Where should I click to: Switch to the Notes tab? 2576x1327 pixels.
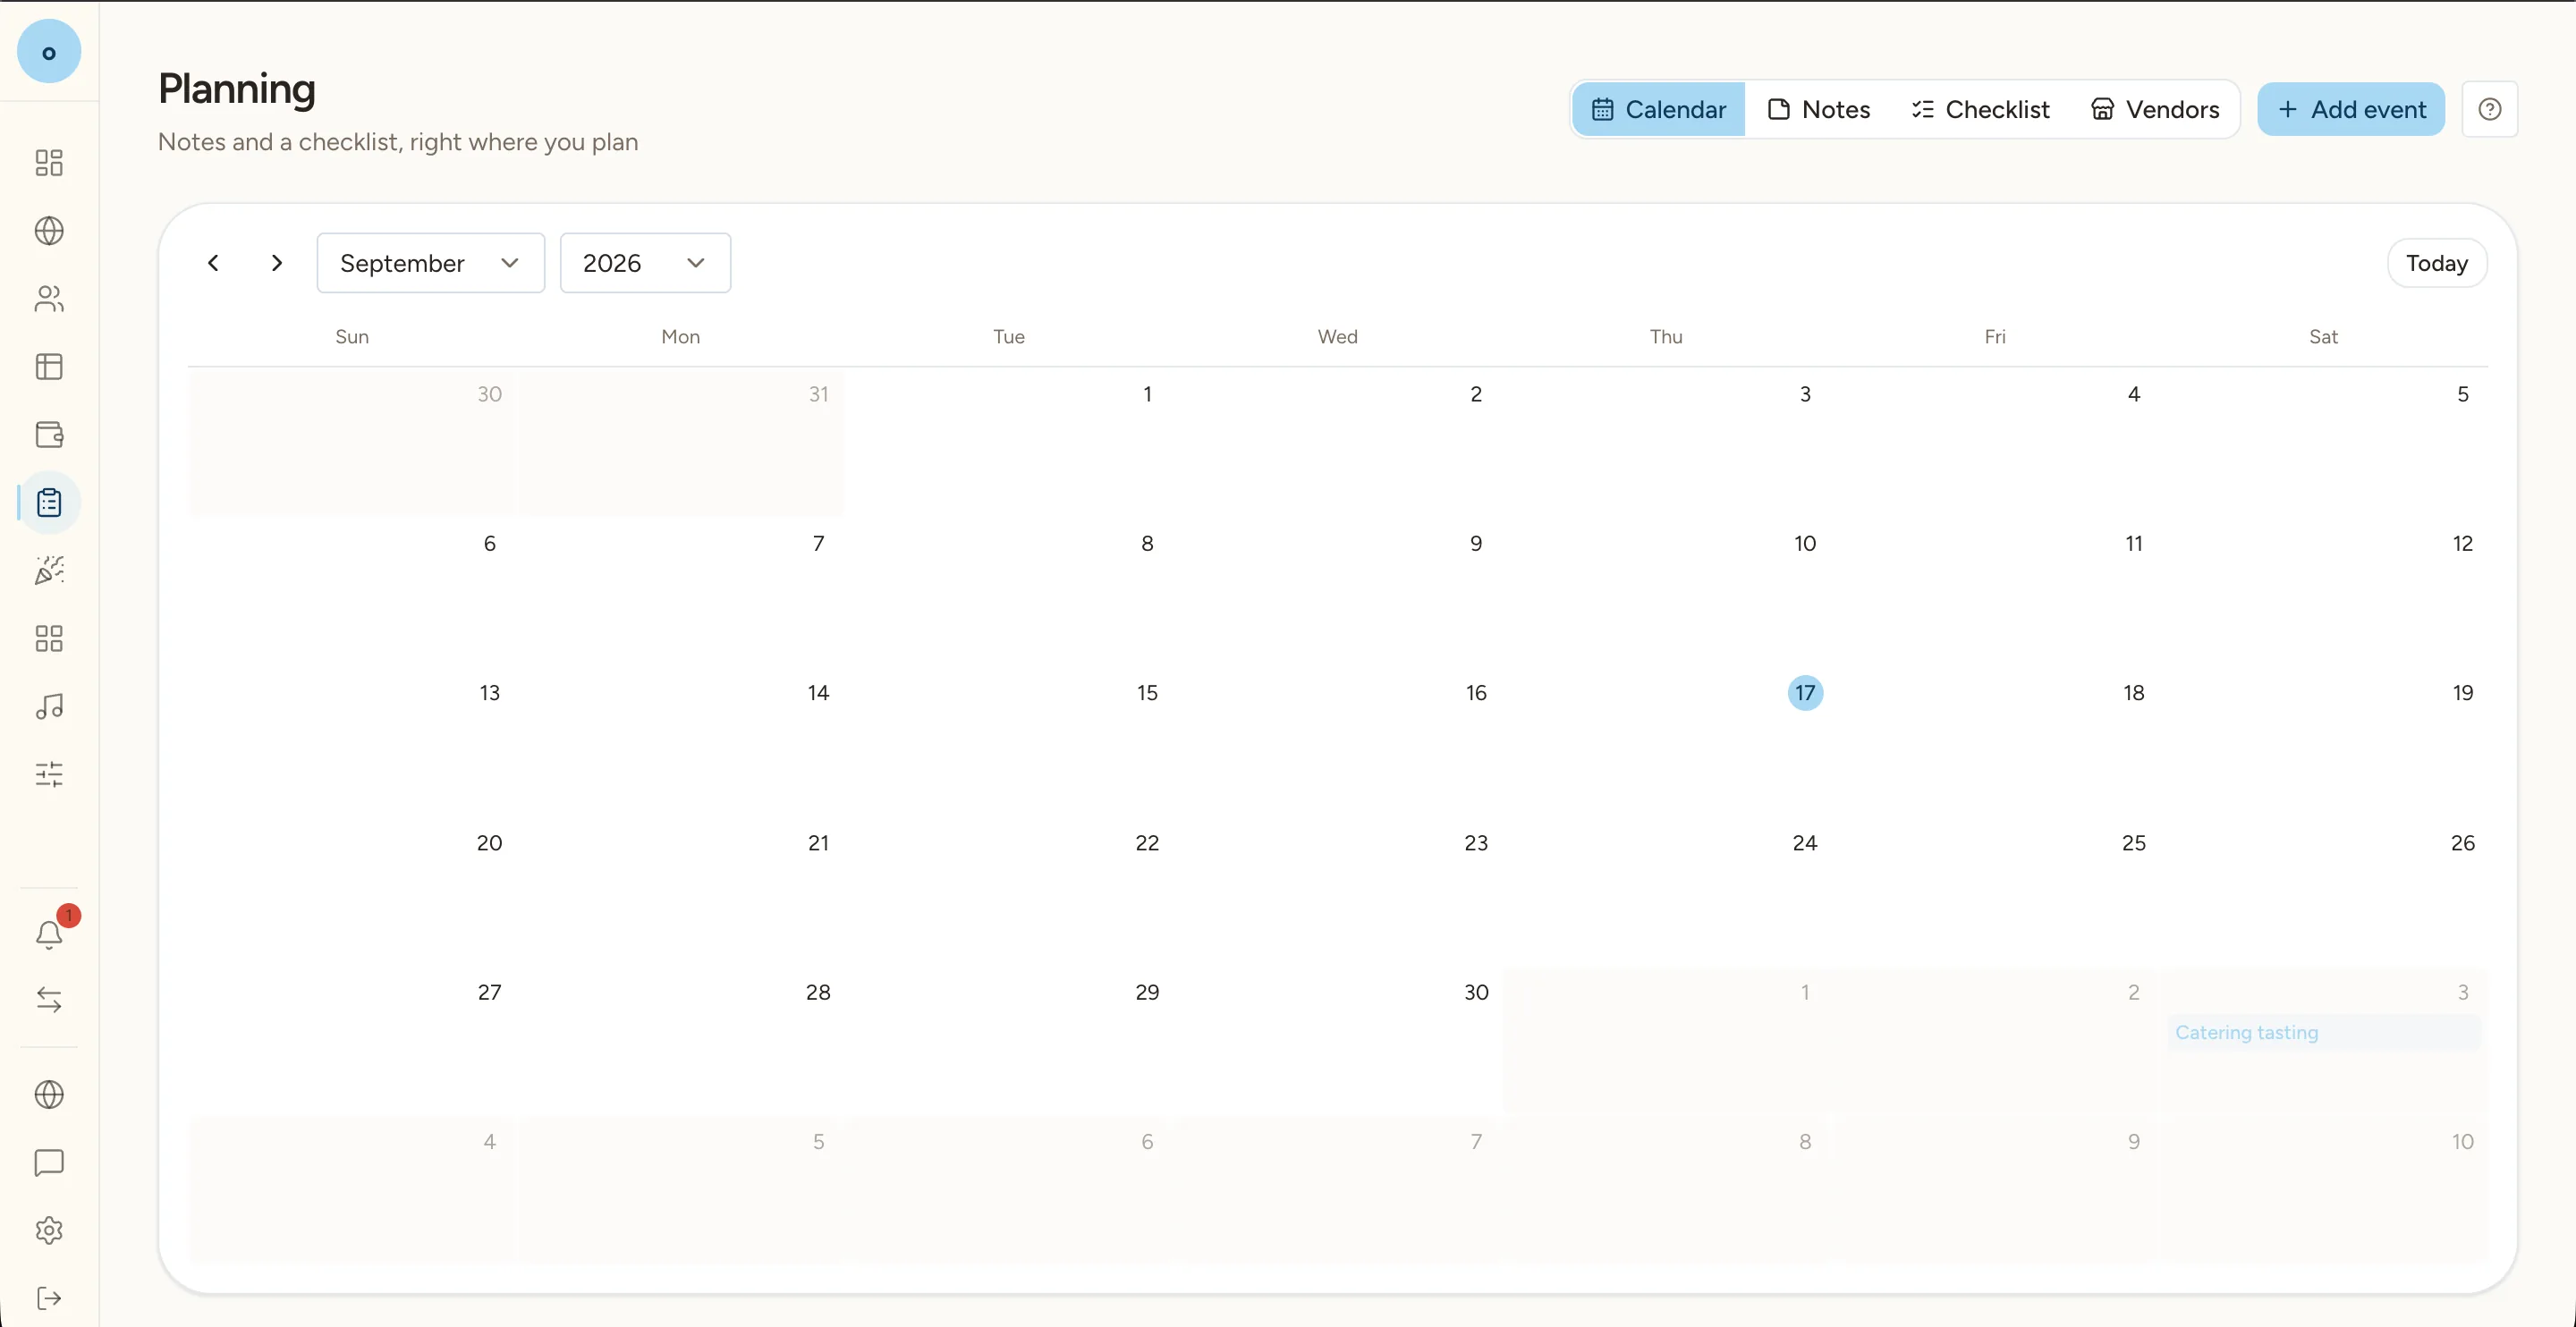tap(1819, 109)
